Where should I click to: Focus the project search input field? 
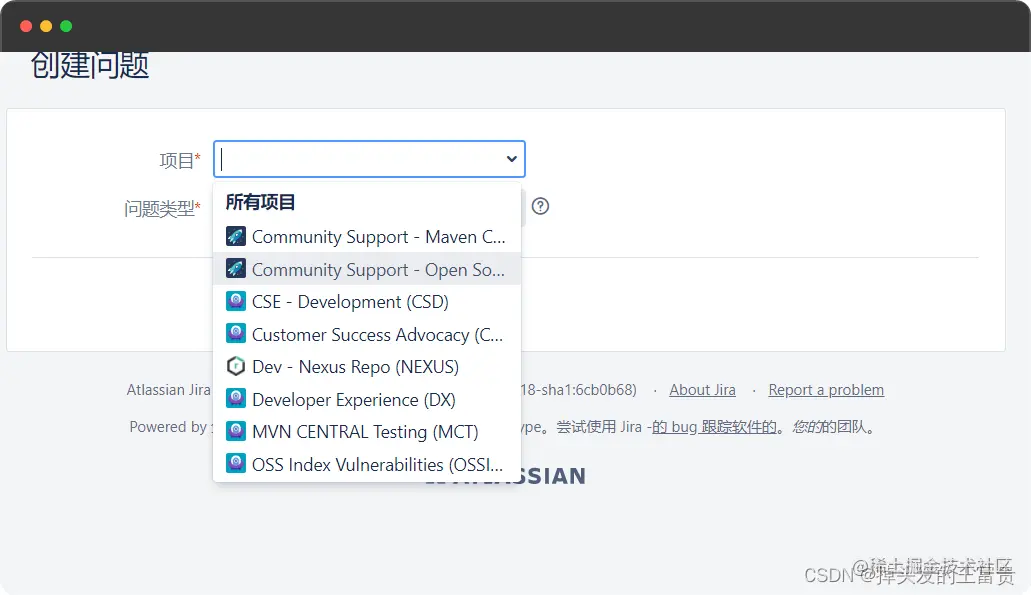tap(369, 159)
